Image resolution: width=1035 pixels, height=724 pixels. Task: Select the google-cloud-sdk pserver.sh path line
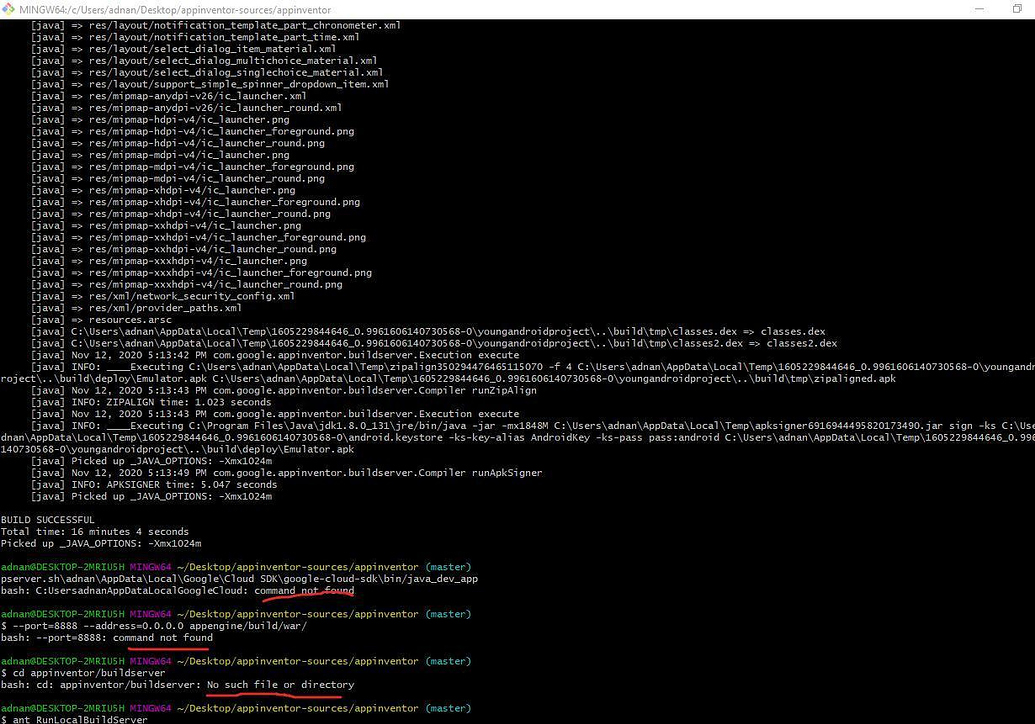pyautogui.click(x=240, y=578)
